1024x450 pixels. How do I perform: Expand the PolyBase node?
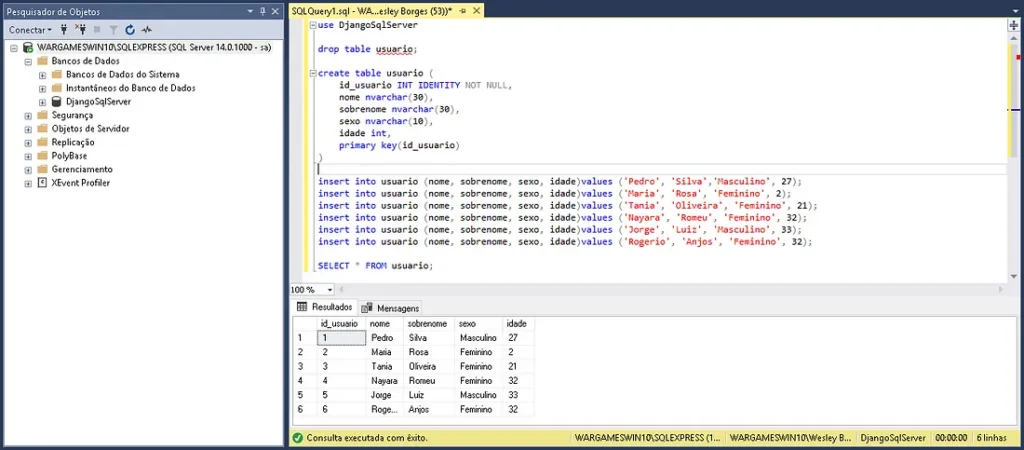coord(28,157)
